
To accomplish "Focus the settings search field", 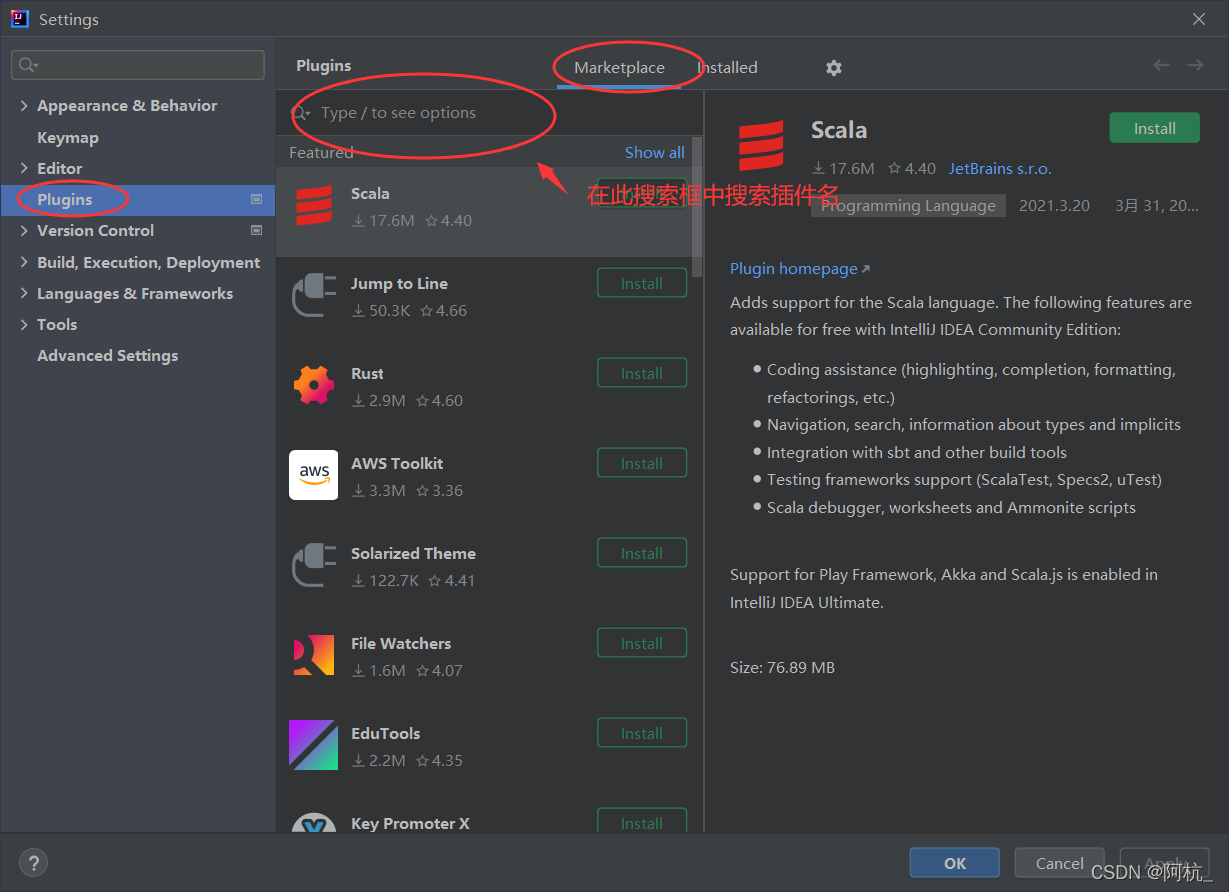I will point(138,65).
